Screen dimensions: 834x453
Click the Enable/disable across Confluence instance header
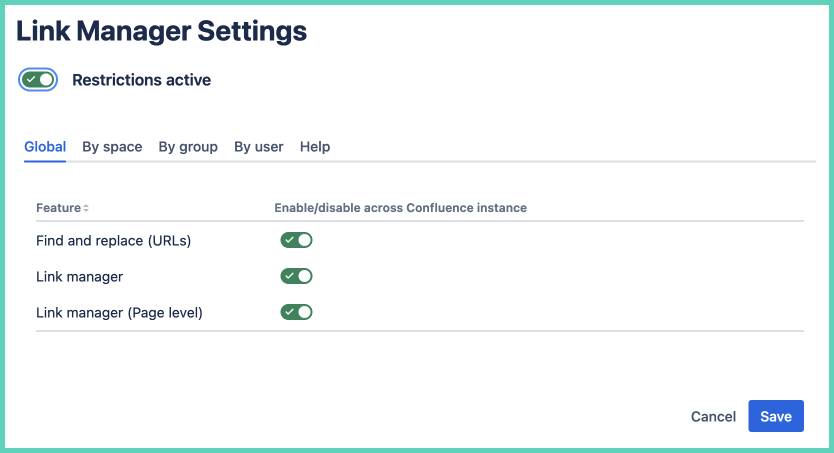coord(400,208)
